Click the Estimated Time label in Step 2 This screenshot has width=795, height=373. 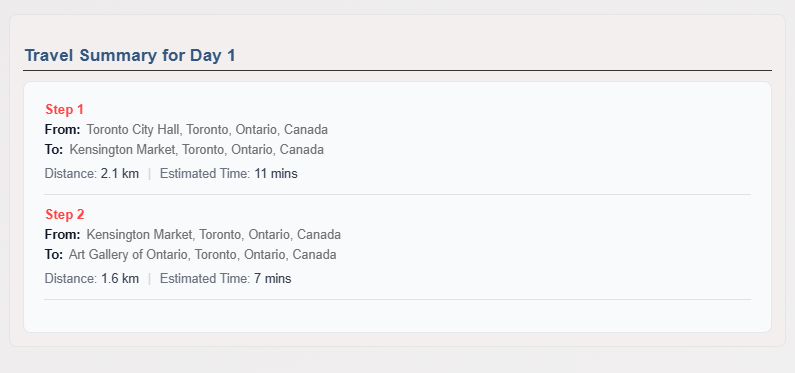[205, 279]
